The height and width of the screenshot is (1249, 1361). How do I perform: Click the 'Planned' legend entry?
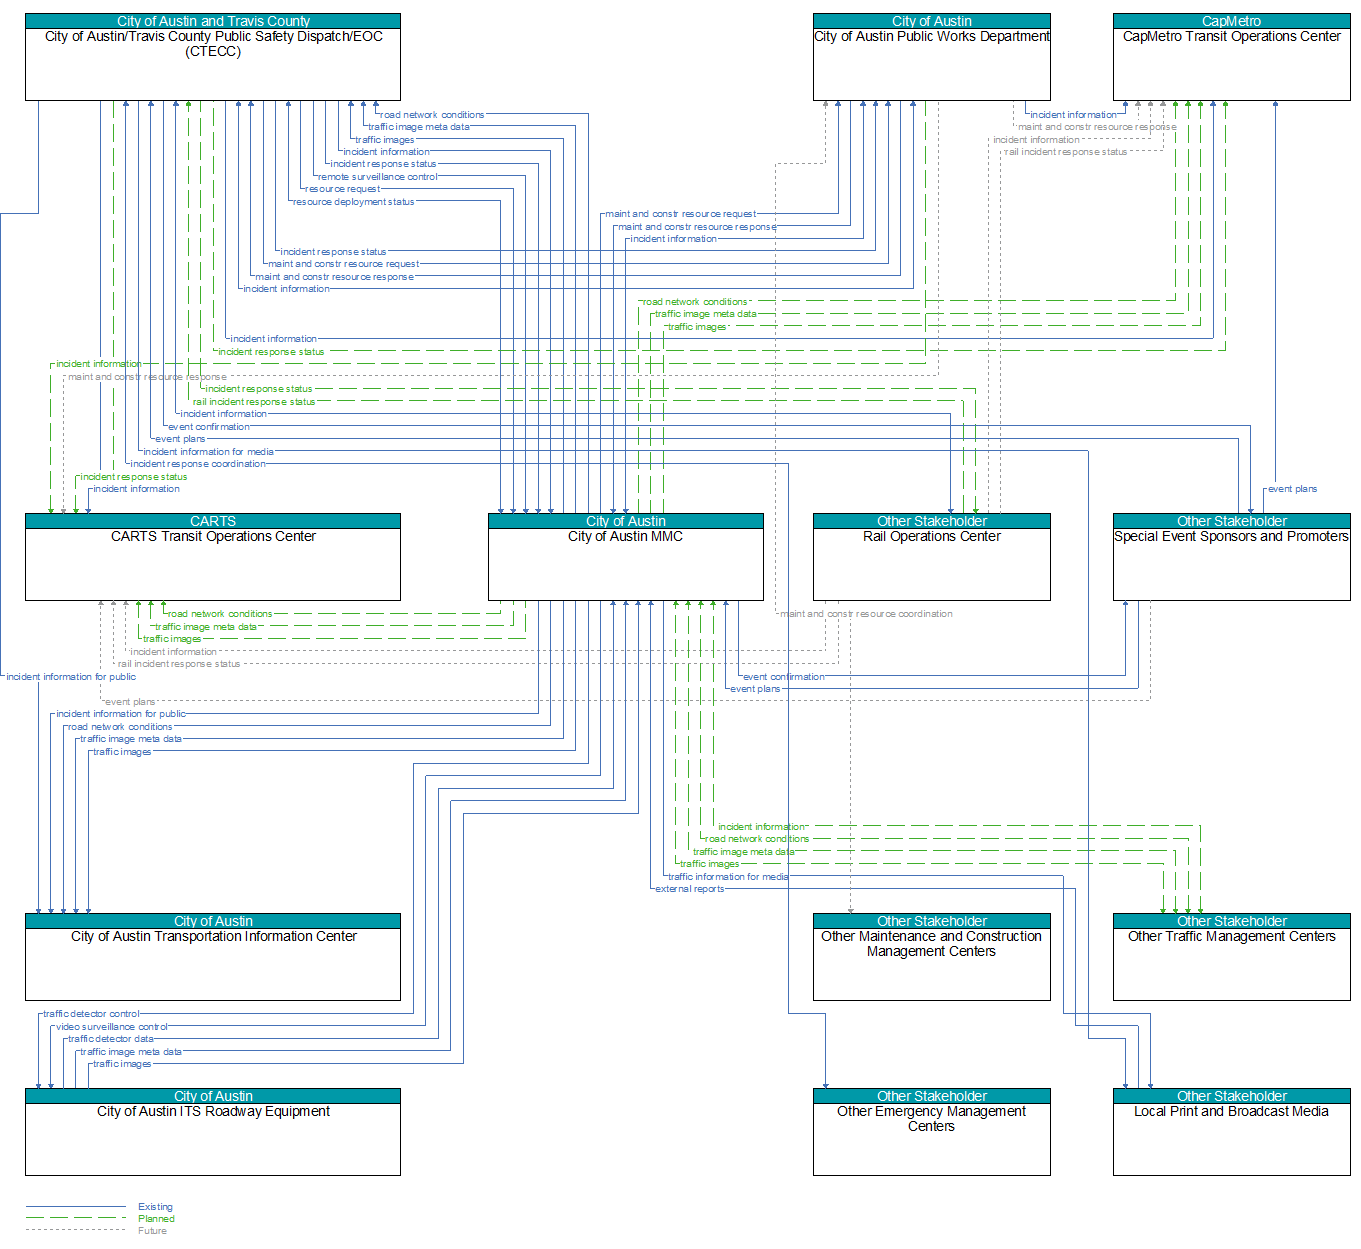point(156,1219)
